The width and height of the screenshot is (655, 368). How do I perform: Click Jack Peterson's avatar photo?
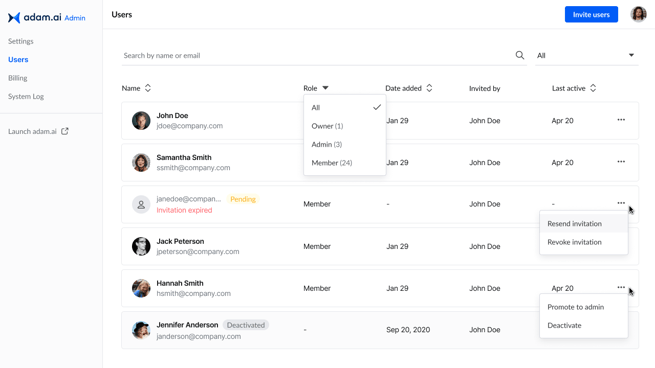point(141,246)
